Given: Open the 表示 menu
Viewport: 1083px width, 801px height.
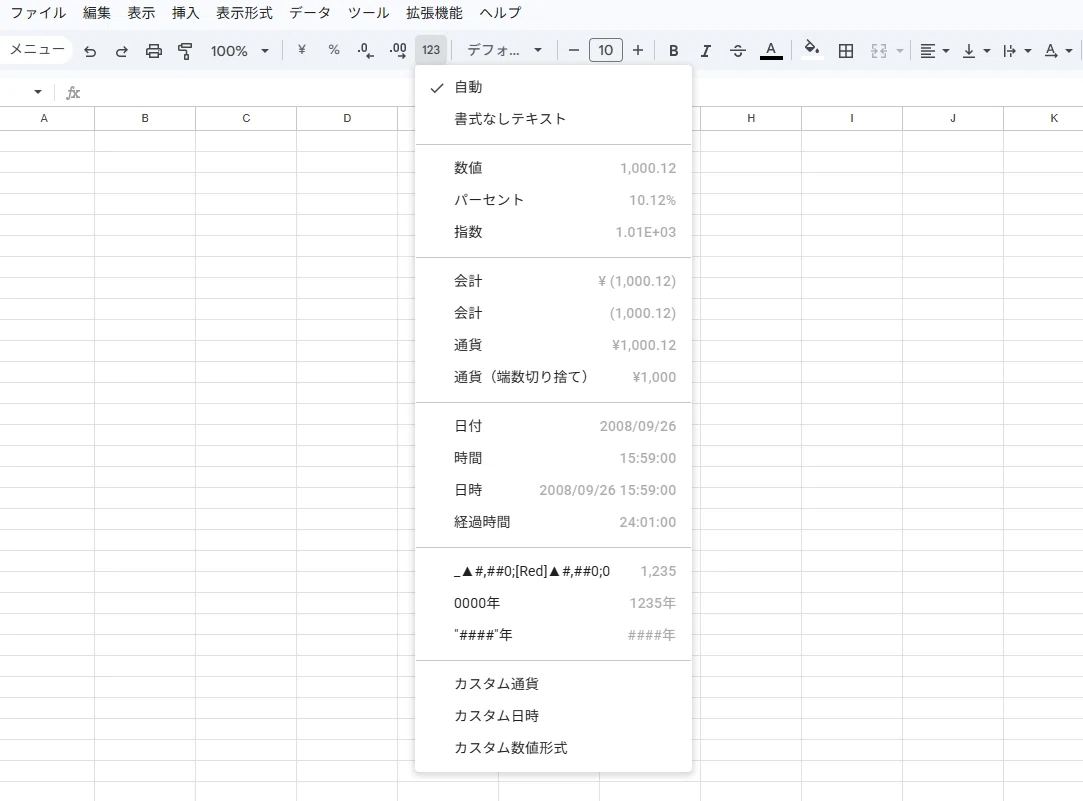Looking at the screenshot, I should pyautogui.click(x=141, y=13).
